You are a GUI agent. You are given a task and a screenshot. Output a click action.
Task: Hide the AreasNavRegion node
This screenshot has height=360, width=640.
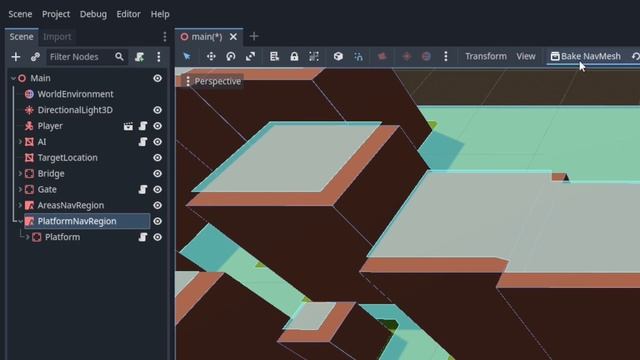point(158,205)
